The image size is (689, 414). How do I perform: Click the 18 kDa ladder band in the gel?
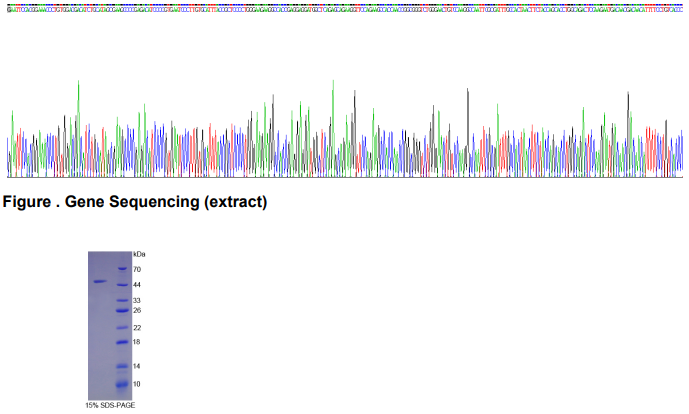pyautogui.click(x=121, y=342)
